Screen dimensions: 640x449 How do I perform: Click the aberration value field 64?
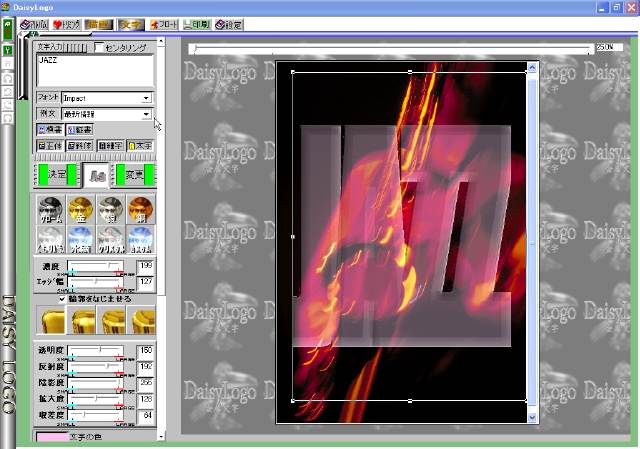146,415
